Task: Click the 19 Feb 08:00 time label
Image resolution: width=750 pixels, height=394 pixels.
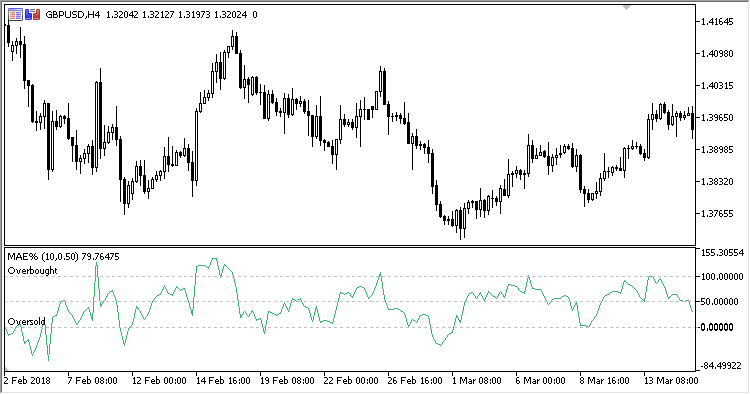Action: coord(287,381)
